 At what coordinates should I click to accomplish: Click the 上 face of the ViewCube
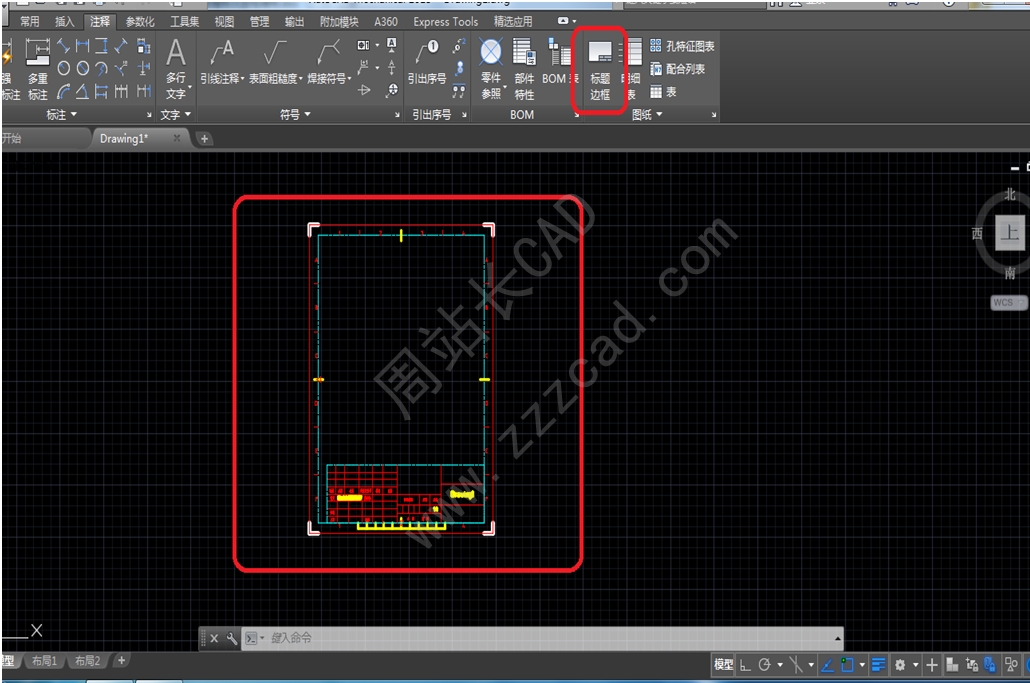tap(1009, 232)
